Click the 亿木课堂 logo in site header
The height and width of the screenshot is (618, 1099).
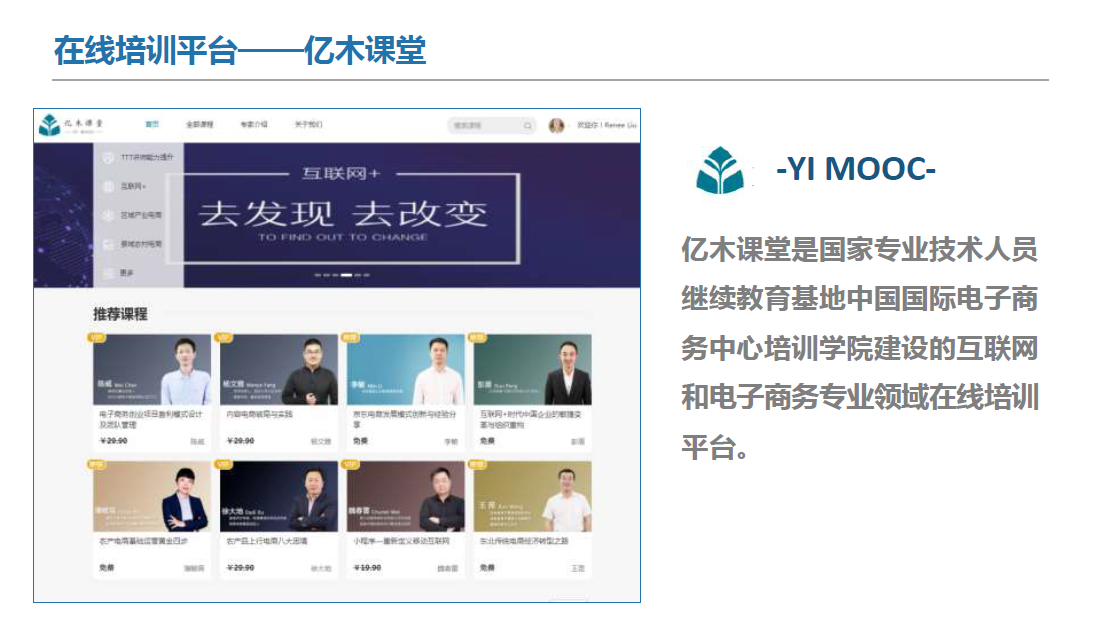71,125
